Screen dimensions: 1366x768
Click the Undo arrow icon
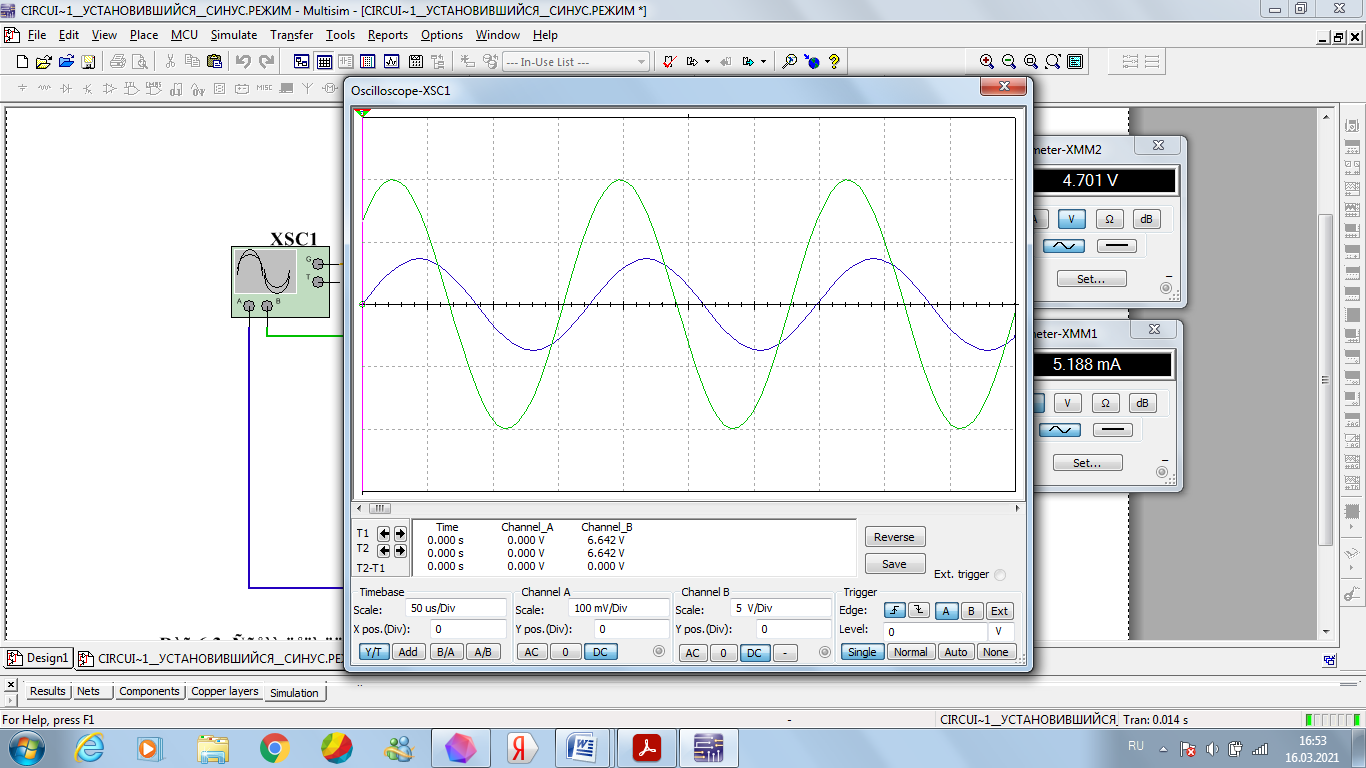[x=243, y=61]
